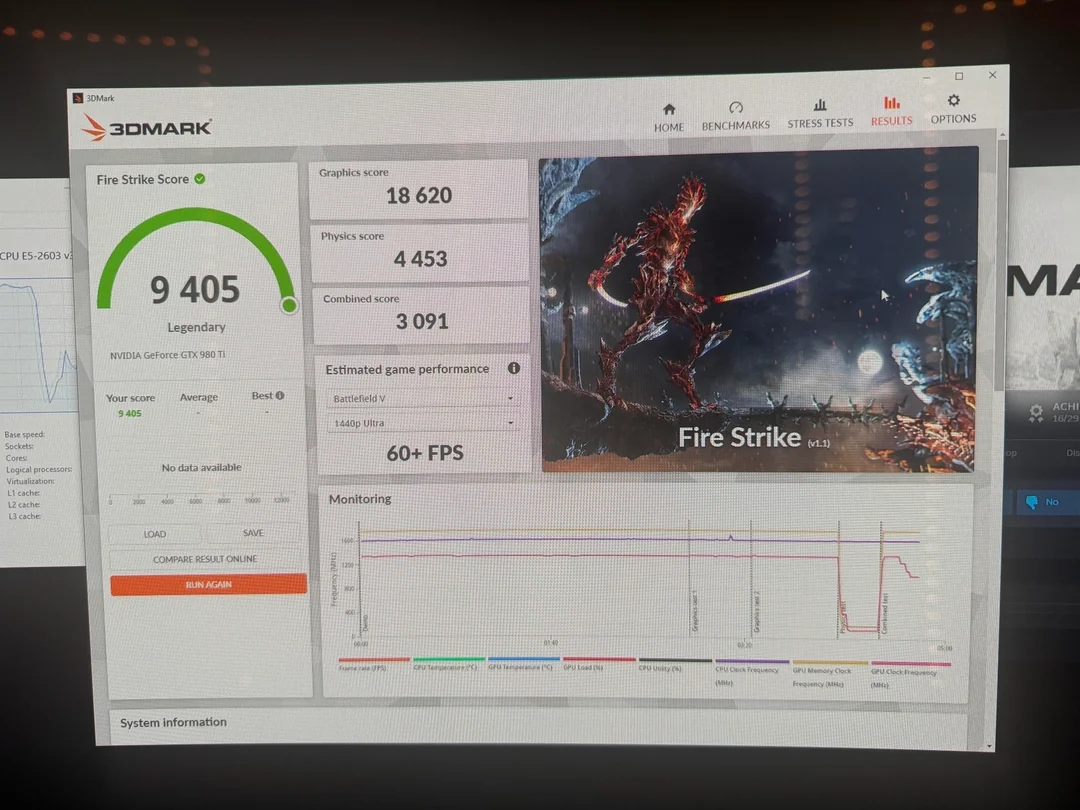Click the 60+ FPS estimate
This screenshot has height=810, width=1080.
(425, 453)
